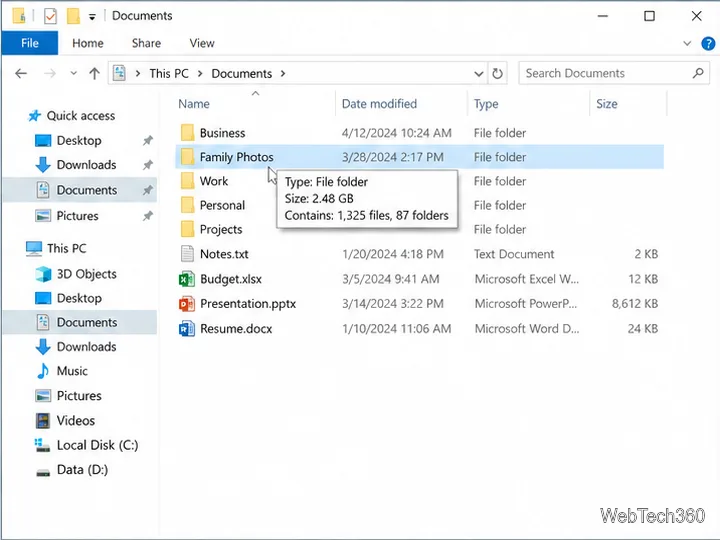
Task: Select Videos in navigation pane
Action: tap(76, 421)
